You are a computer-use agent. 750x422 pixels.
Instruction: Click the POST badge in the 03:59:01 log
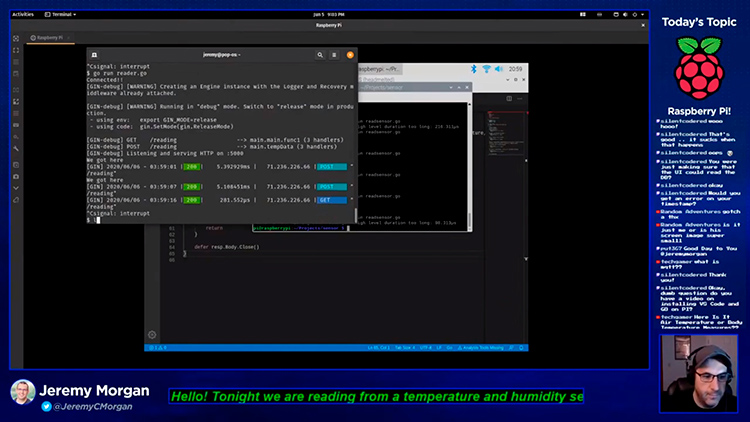pyautogui.click(x=332, y=167)
